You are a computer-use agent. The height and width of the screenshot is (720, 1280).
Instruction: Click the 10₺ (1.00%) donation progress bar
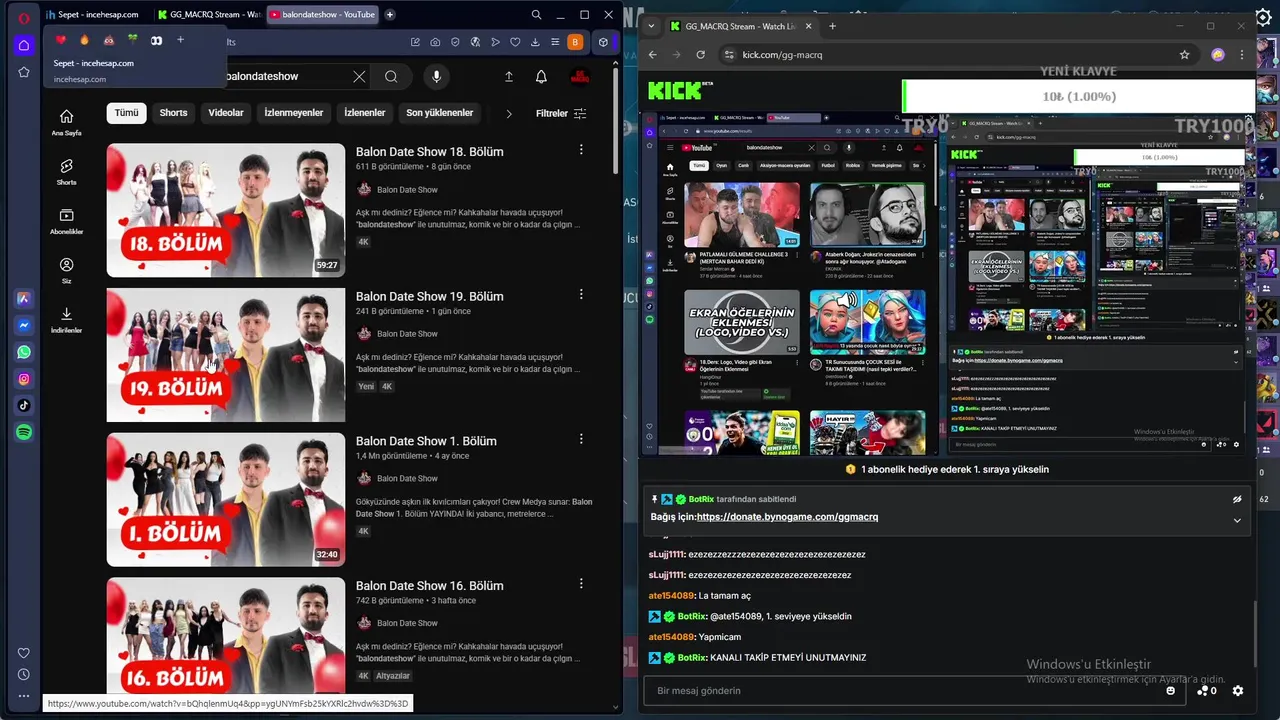click(1078, 97)
